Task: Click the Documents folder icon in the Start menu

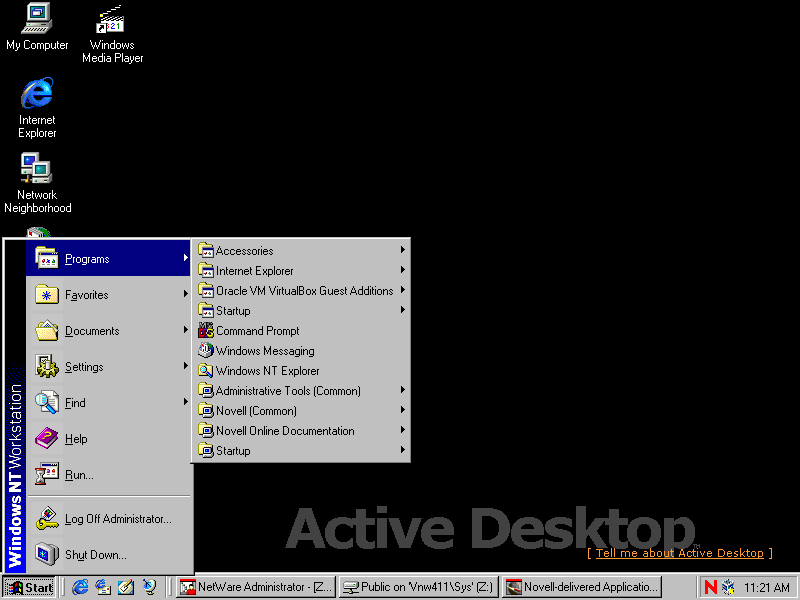Action: pyautogui.click(x=46, y=331)
